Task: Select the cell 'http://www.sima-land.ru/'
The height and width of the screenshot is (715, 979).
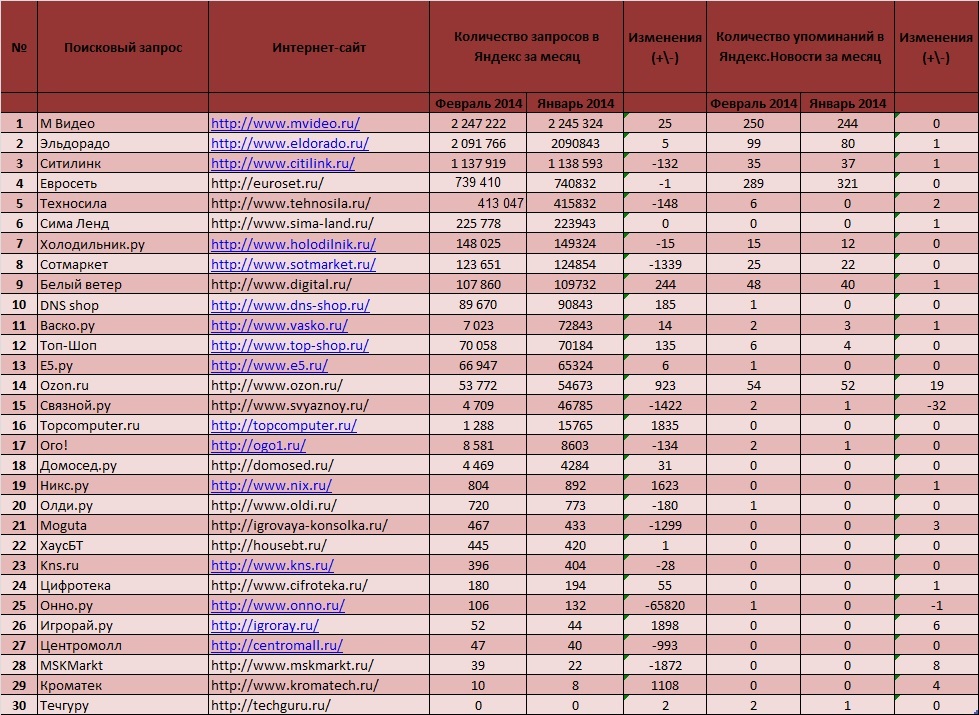Action: (x=319, y=224)
